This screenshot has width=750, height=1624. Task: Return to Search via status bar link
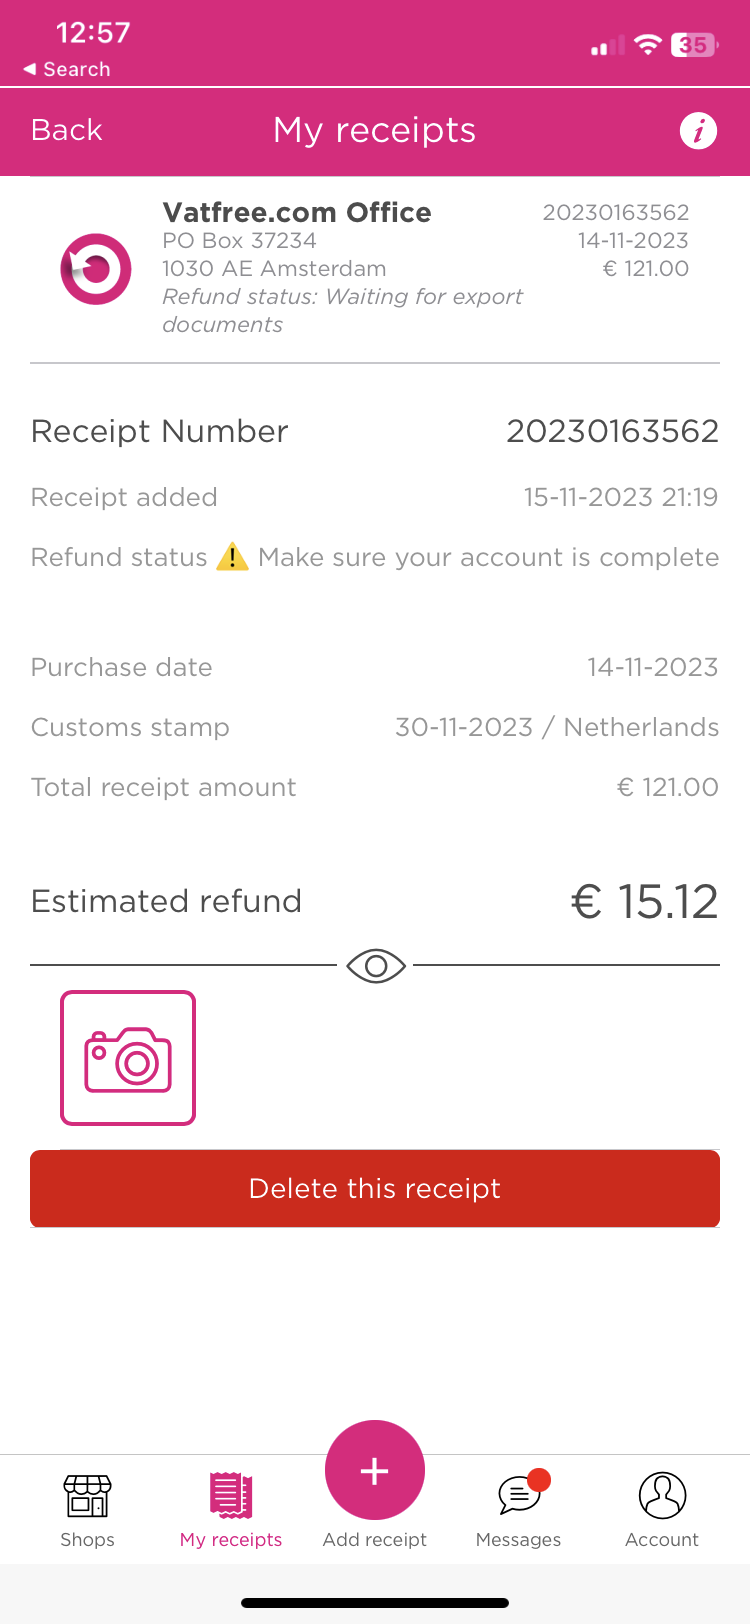pos(67,69)
